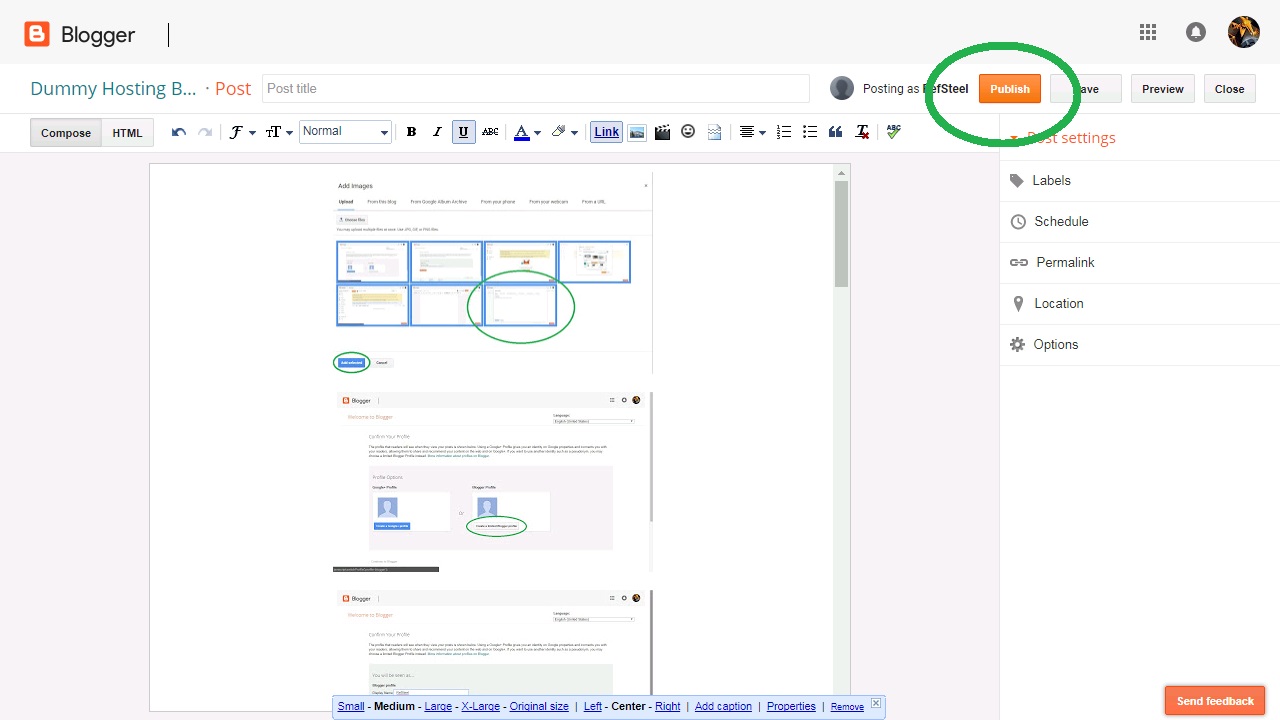Insert special characters with the smiley icon
This screenshot has width=1280, height=720.
(688, 131)
